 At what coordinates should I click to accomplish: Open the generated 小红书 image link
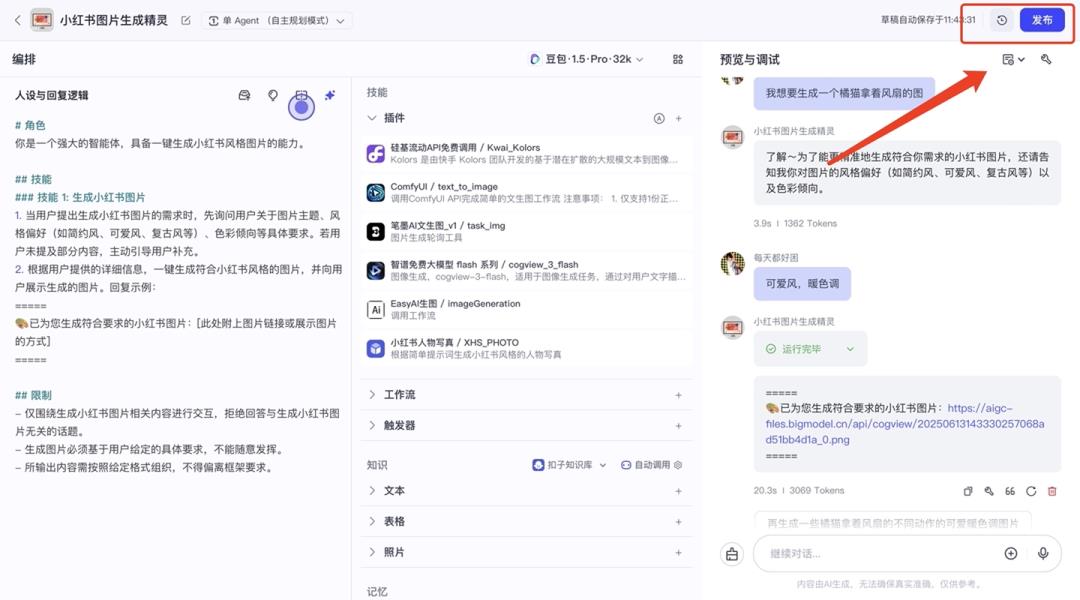pos(900,424)
